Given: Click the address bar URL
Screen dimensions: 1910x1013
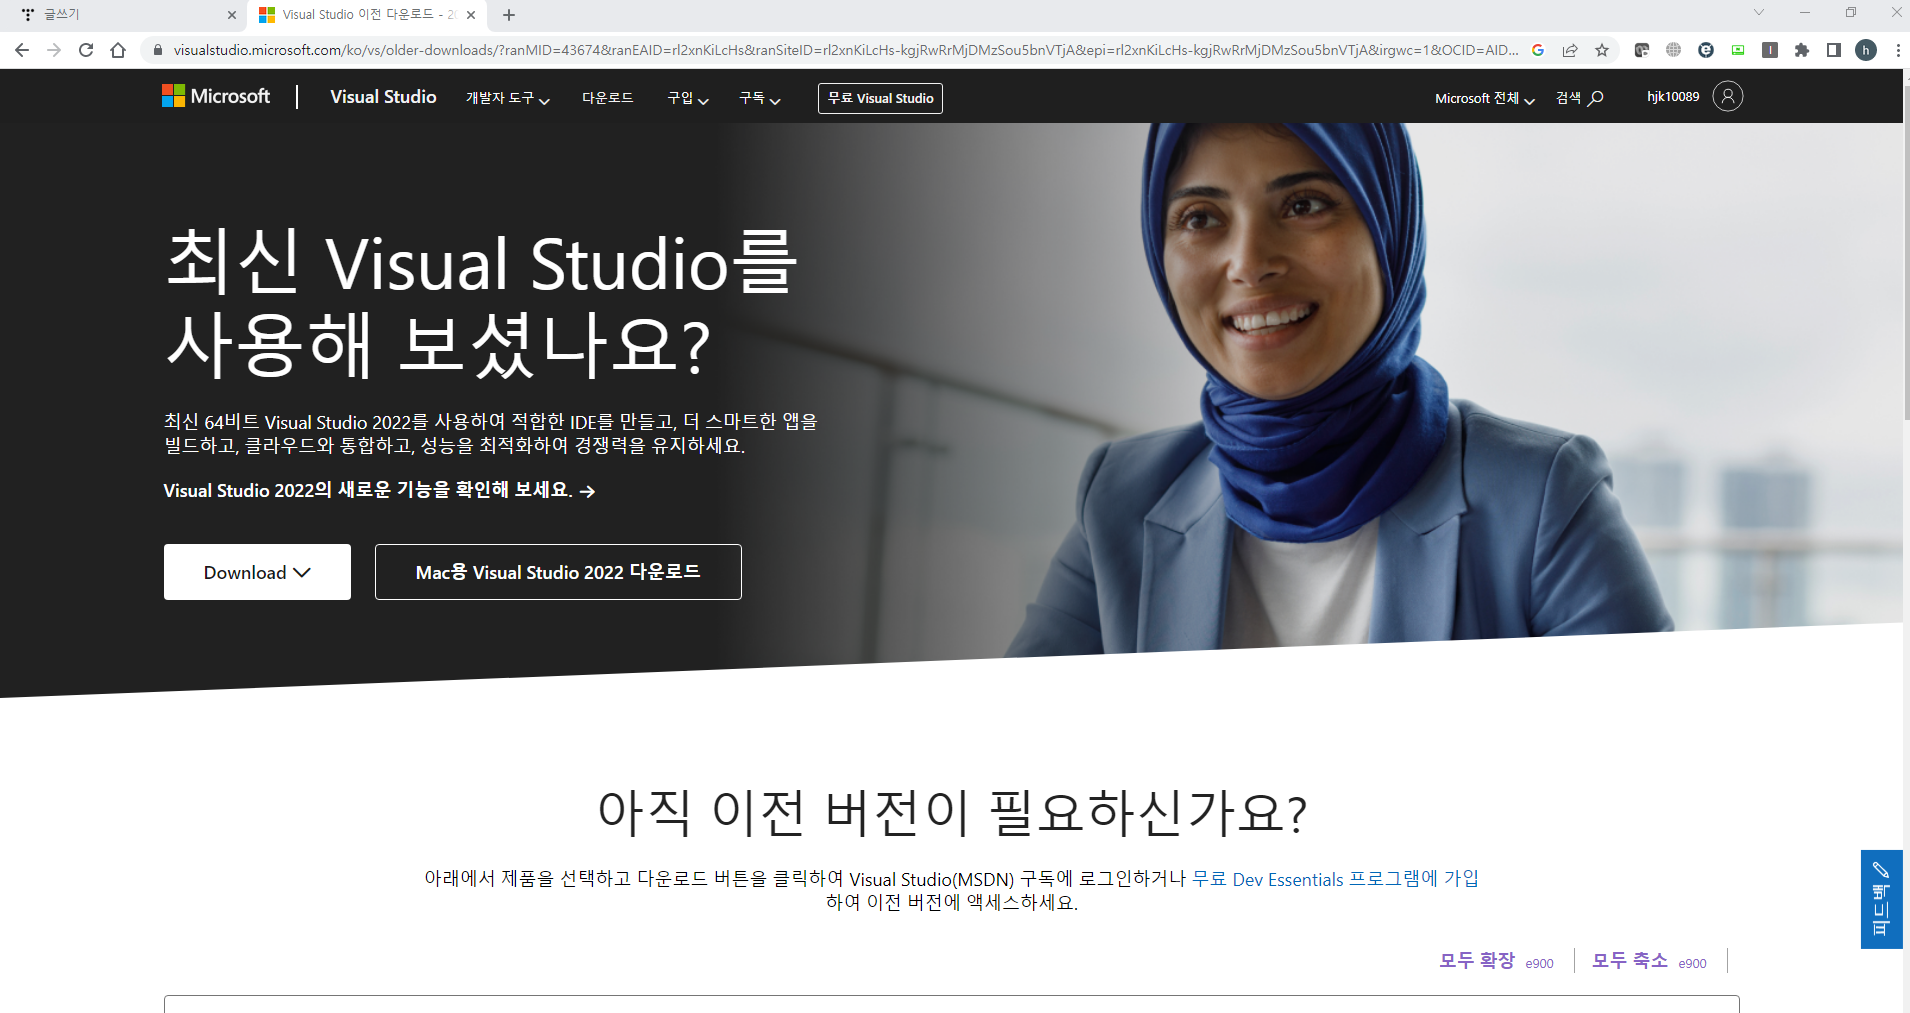Looking at the screenshot, I should pos(845,50).
